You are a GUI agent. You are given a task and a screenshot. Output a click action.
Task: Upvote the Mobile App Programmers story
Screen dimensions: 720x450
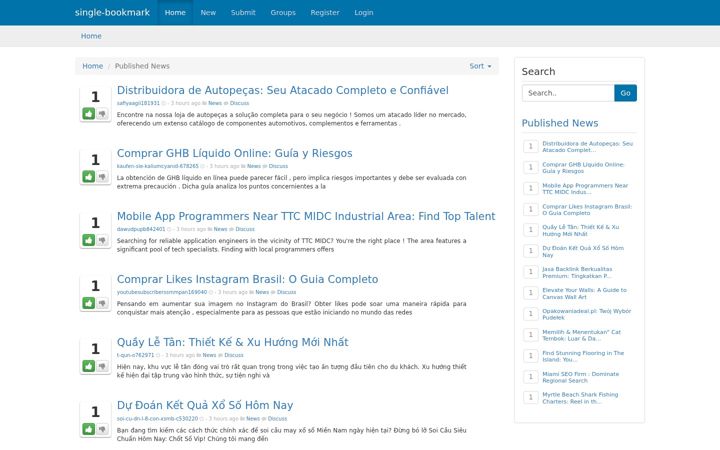(x=89, y=240)
